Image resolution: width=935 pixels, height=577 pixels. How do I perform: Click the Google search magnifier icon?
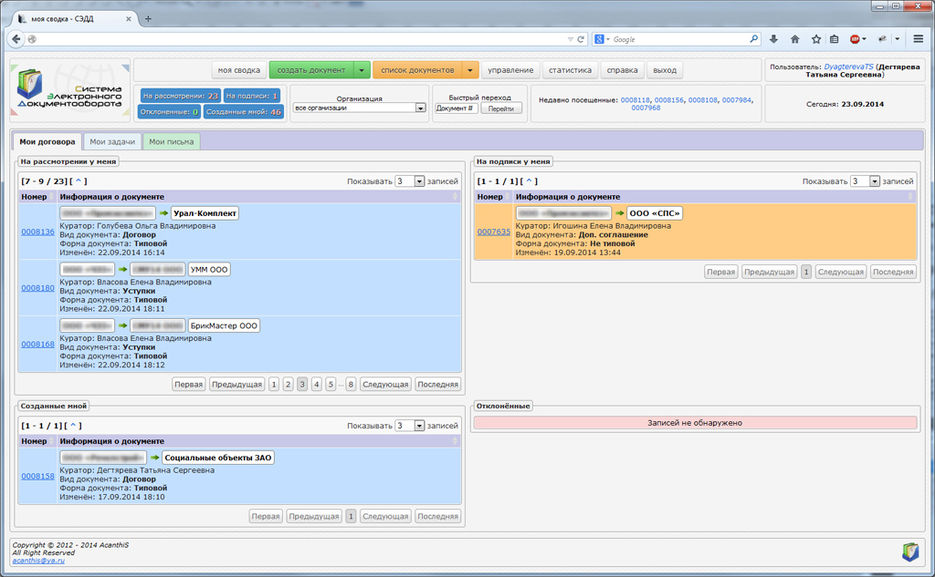[x=754, y=39]
